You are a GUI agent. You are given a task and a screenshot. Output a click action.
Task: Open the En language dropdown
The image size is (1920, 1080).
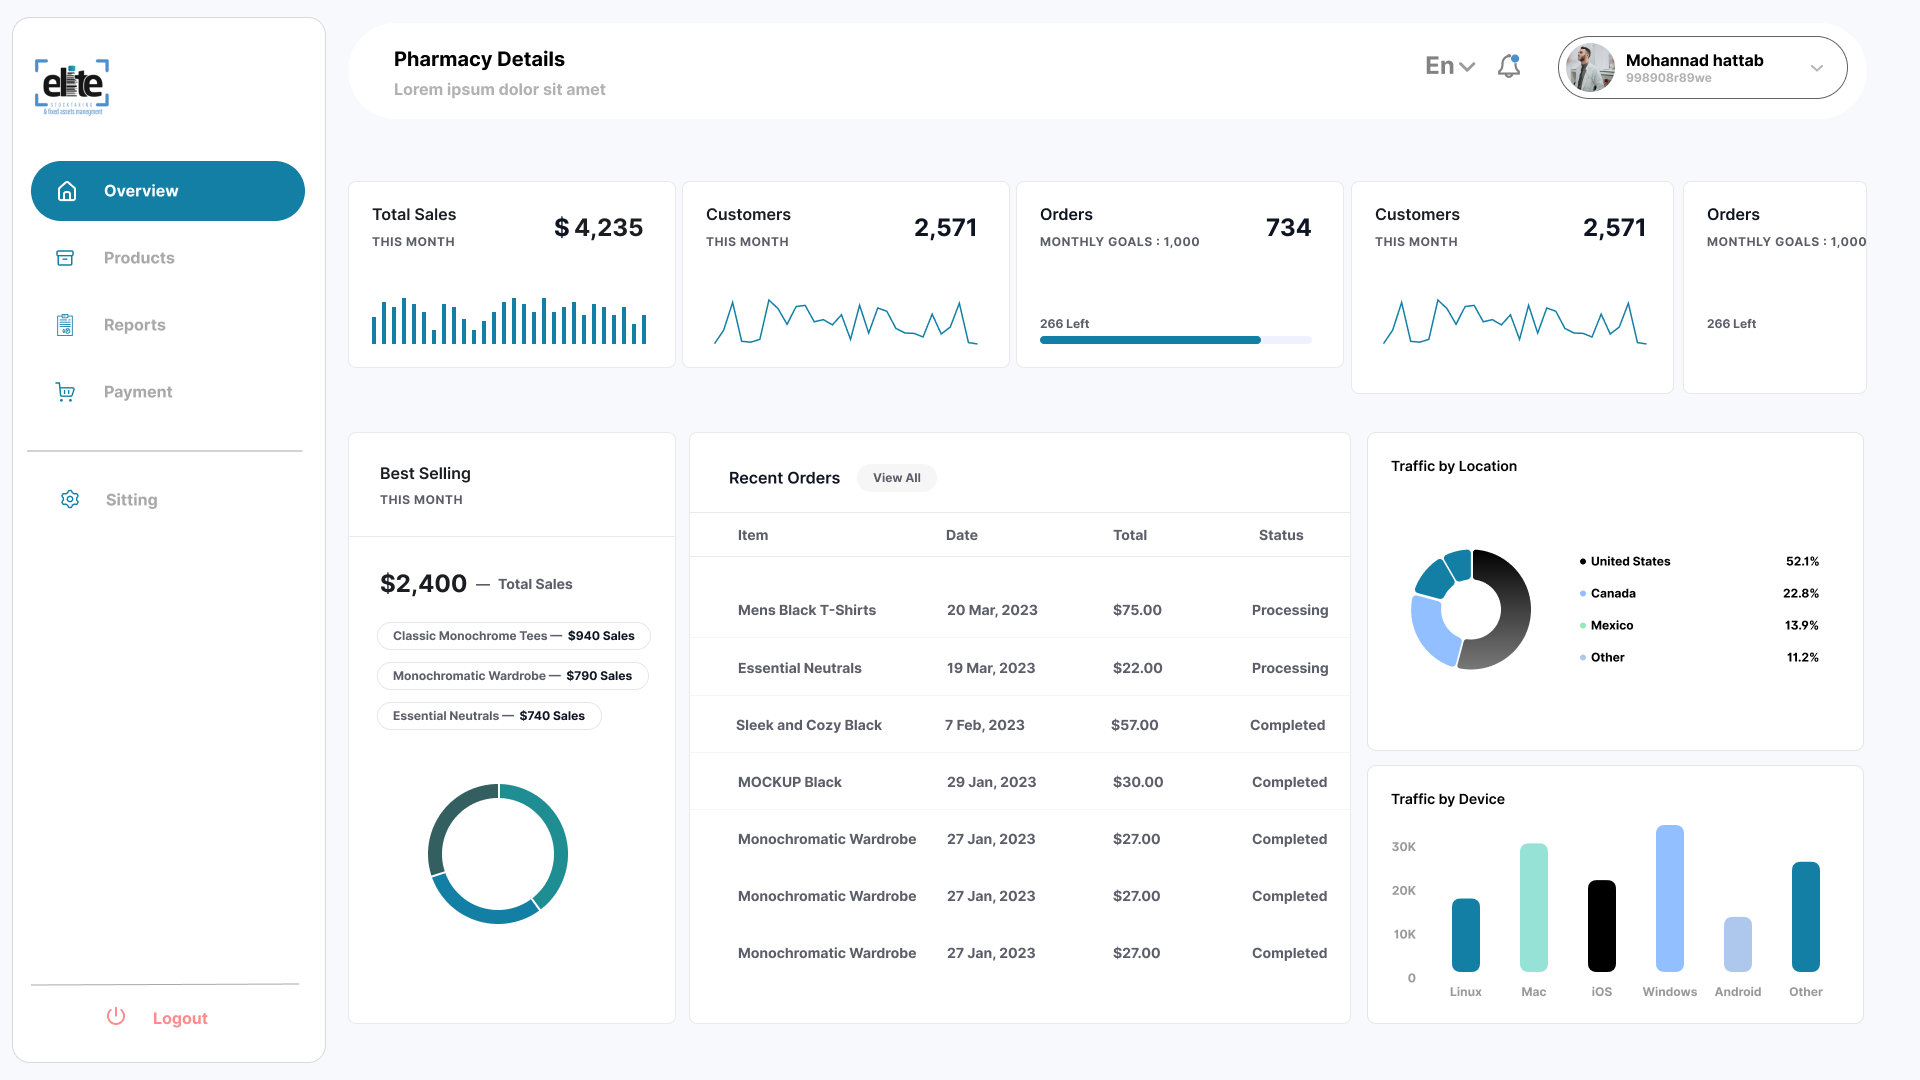coord(1449,66)
